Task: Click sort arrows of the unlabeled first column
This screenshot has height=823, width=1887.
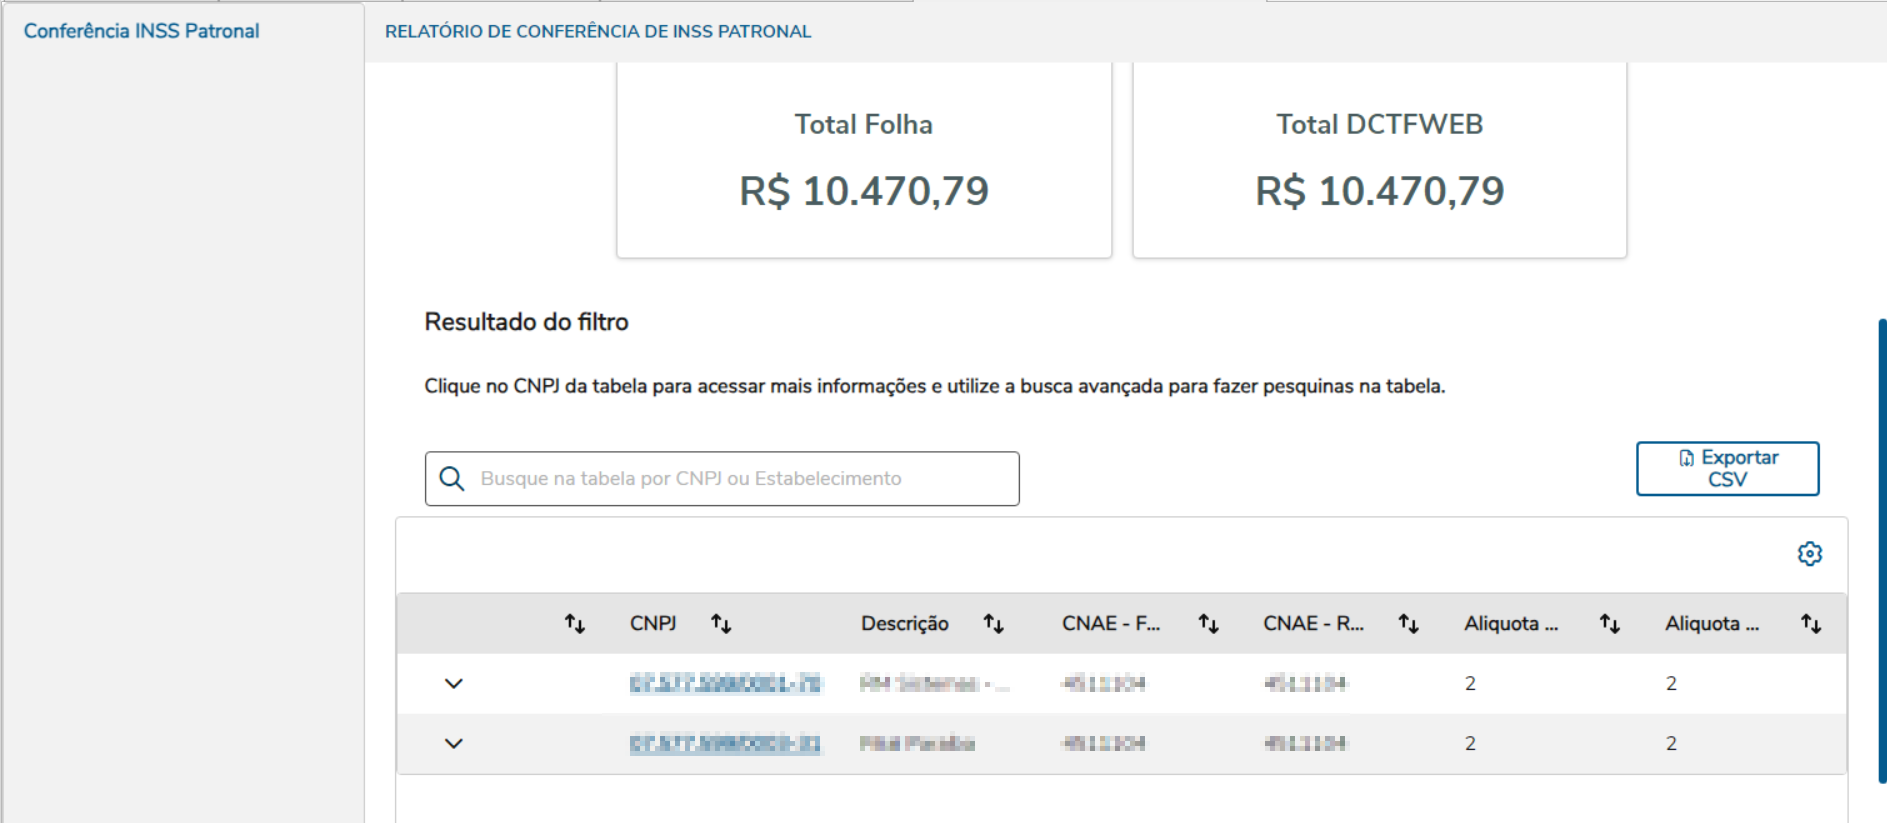Action: tap(574, 624)
